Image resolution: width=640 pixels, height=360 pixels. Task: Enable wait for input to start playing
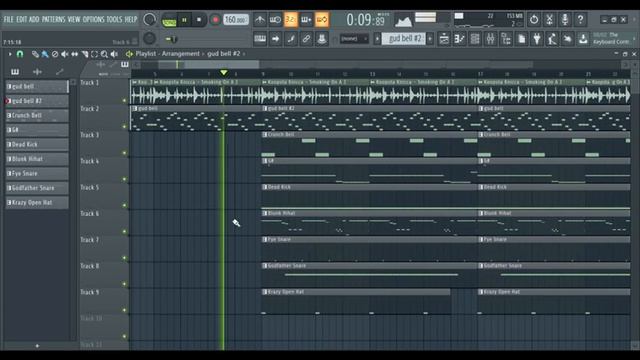coord(275,20)
